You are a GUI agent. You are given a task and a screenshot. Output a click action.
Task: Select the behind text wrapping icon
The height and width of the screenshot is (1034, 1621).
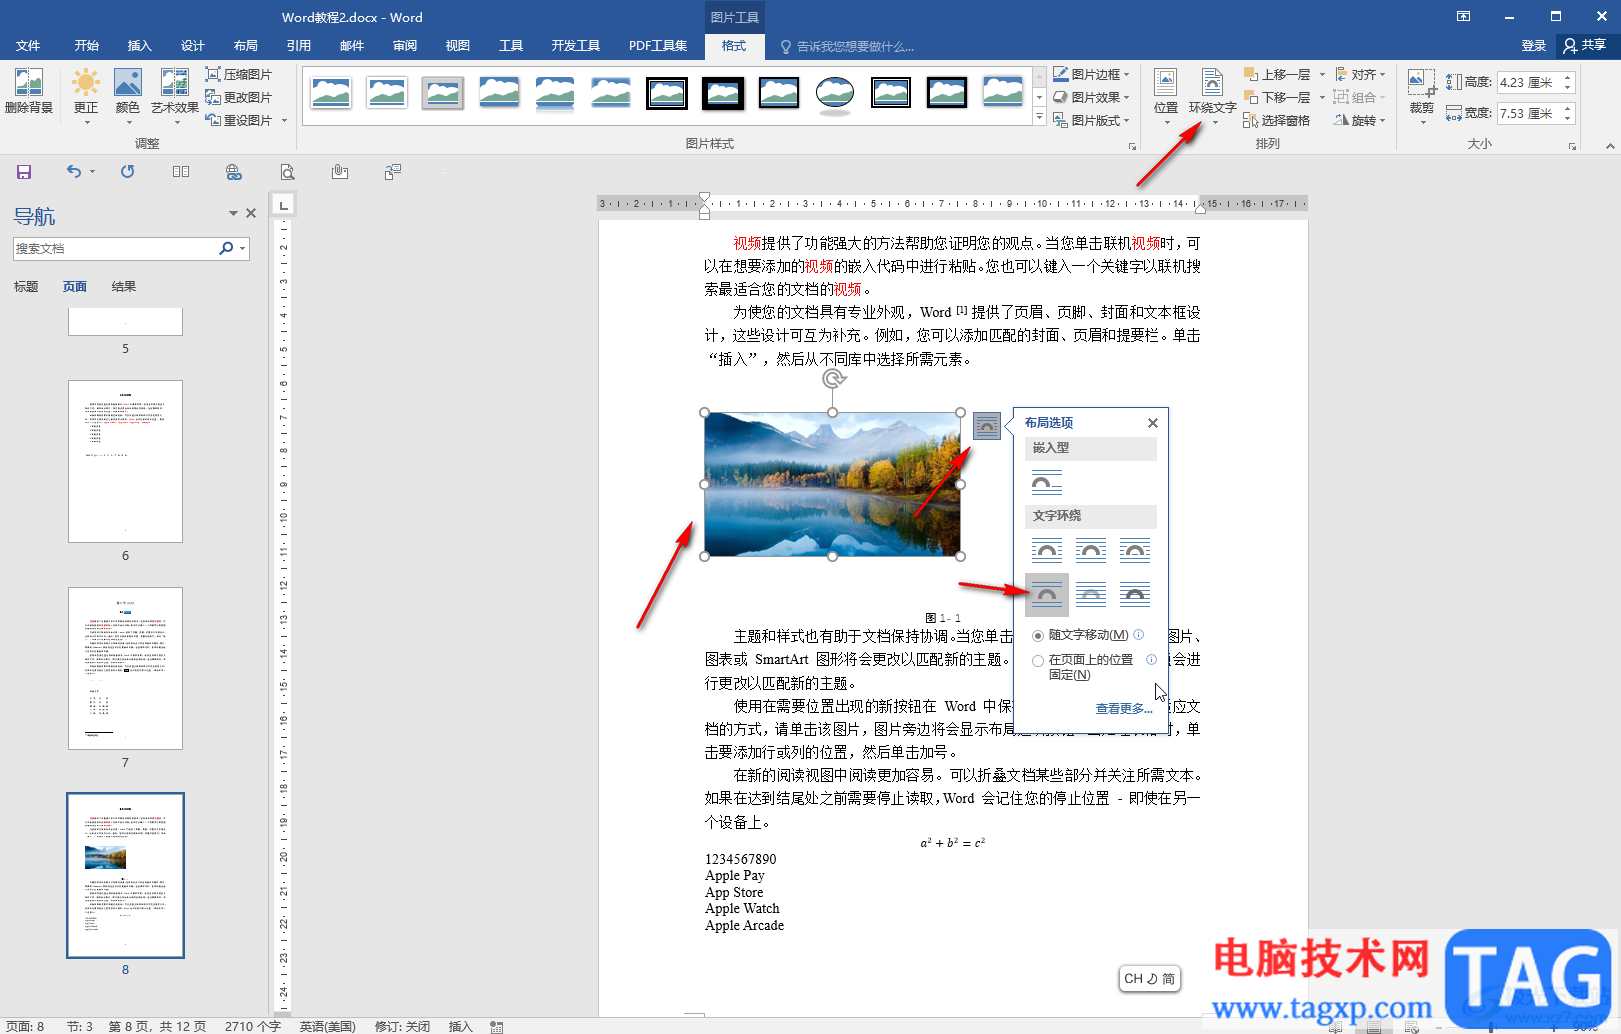[x=1091, y=594]
